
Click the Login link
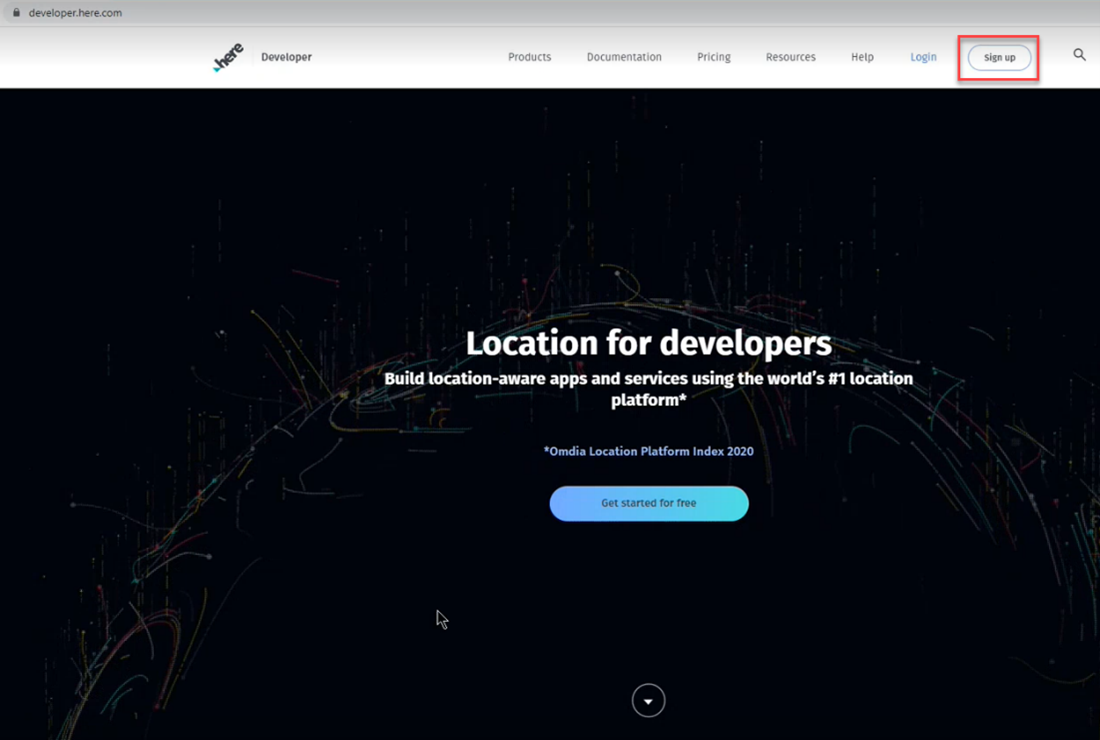pos(923,57)
